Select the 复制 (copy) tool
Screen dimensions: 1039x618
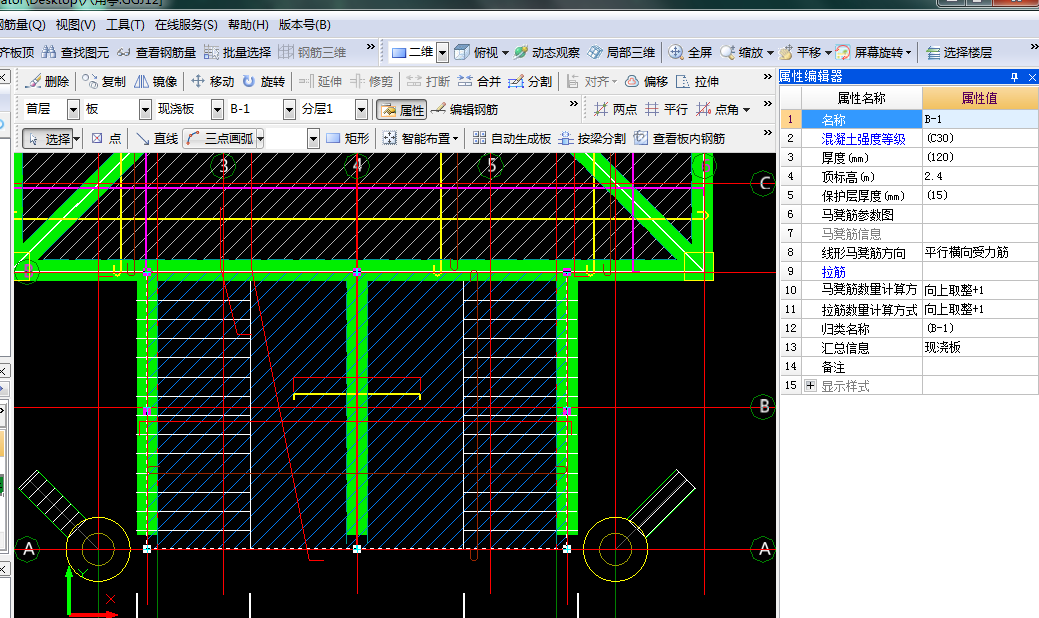pyautogui.click(x=104, y=81)
